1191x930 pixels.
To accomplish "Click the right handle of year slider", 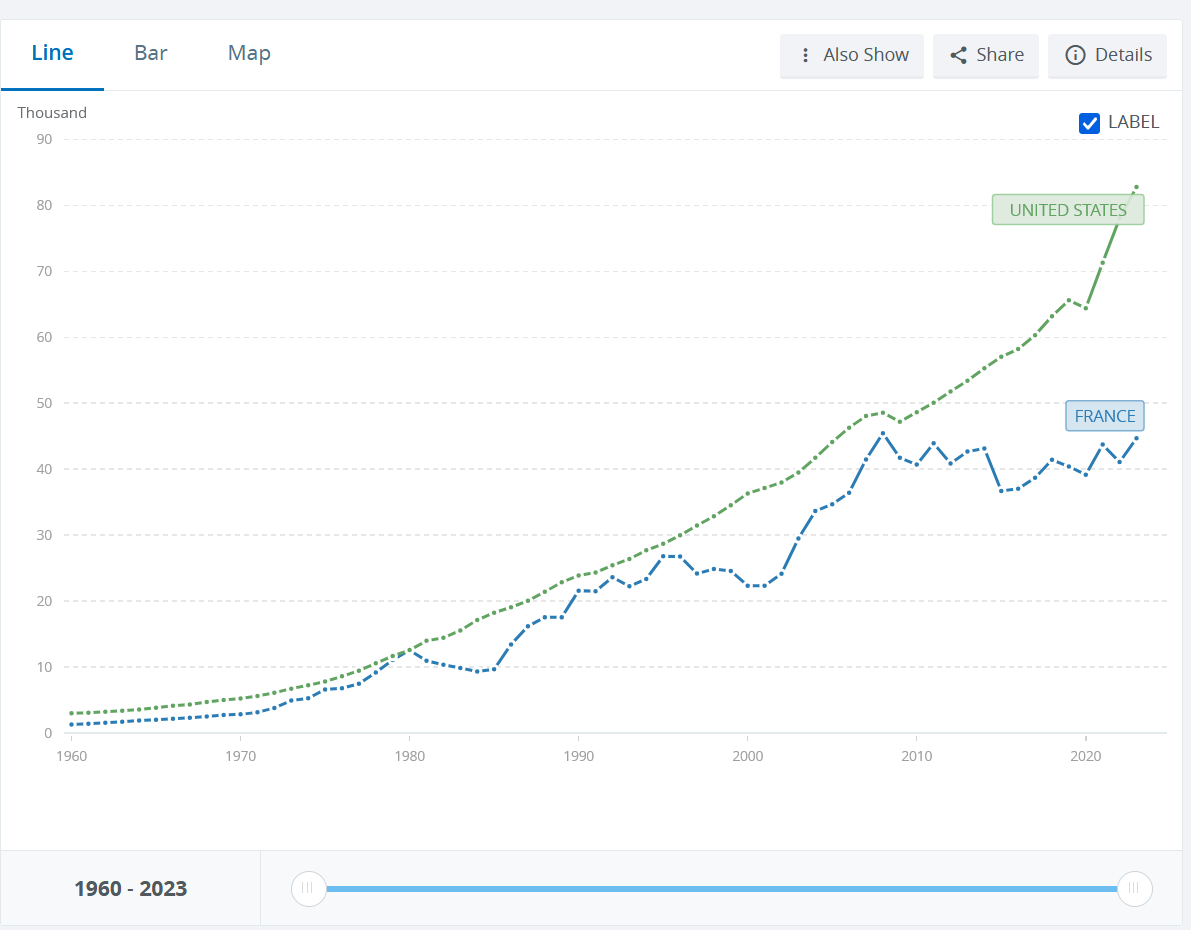I will click(x=1134, y=888).
